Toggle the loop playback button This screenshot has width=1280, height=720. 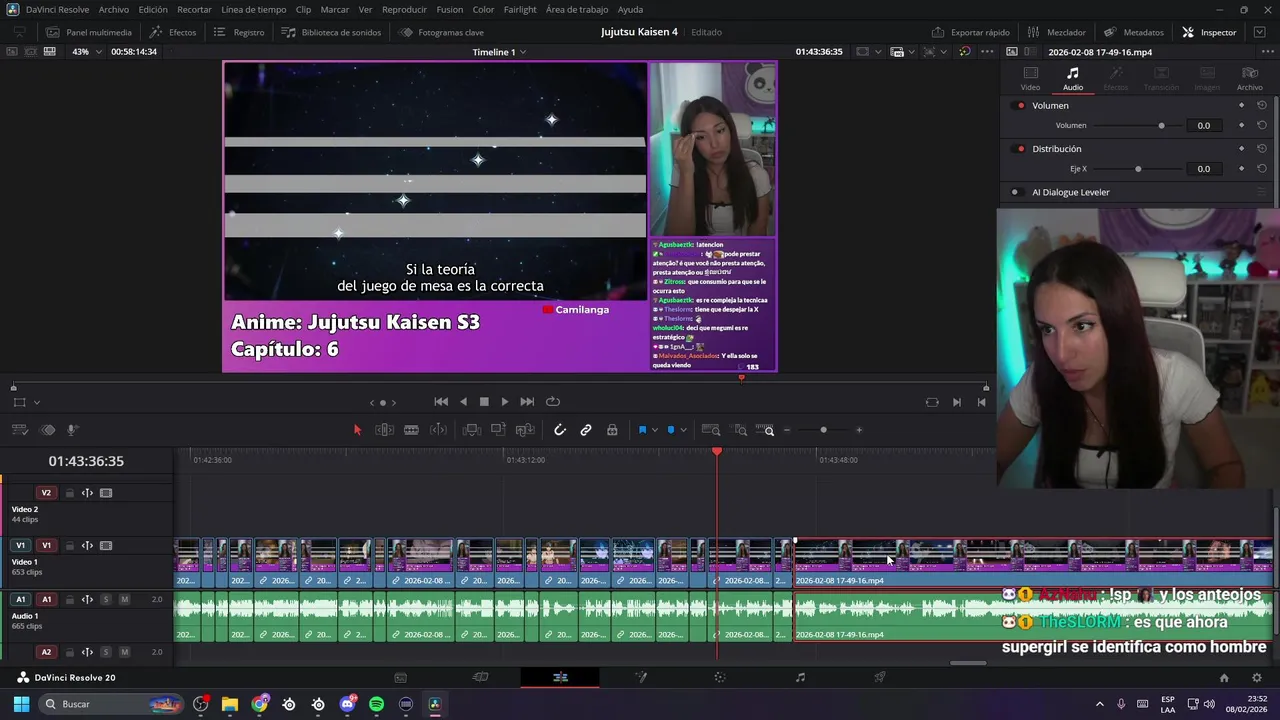tap(553, 402)
